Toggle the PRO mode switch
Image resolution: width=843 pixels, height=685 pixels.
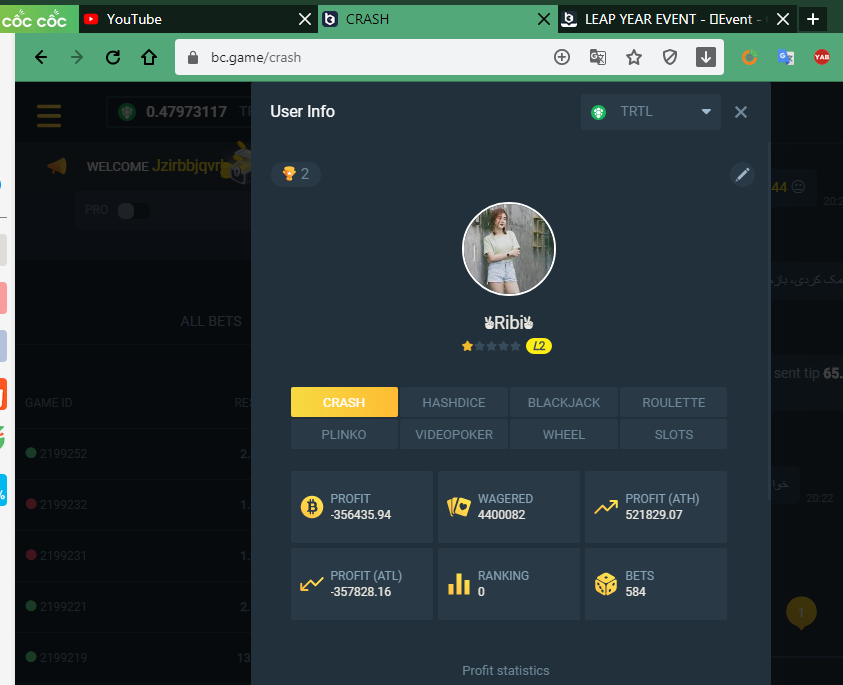pos(132,211)
